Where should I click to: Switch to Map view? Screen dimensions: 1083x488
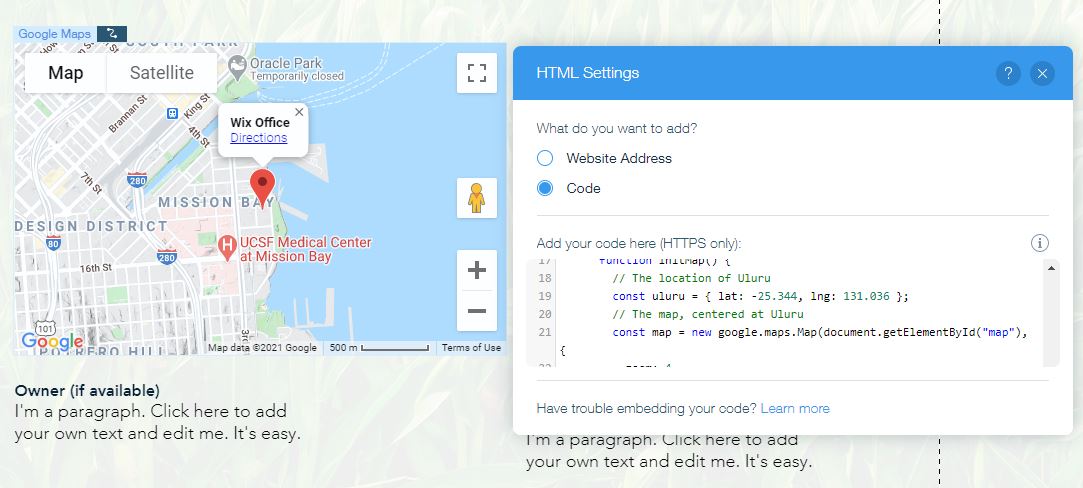pos(66,73)
